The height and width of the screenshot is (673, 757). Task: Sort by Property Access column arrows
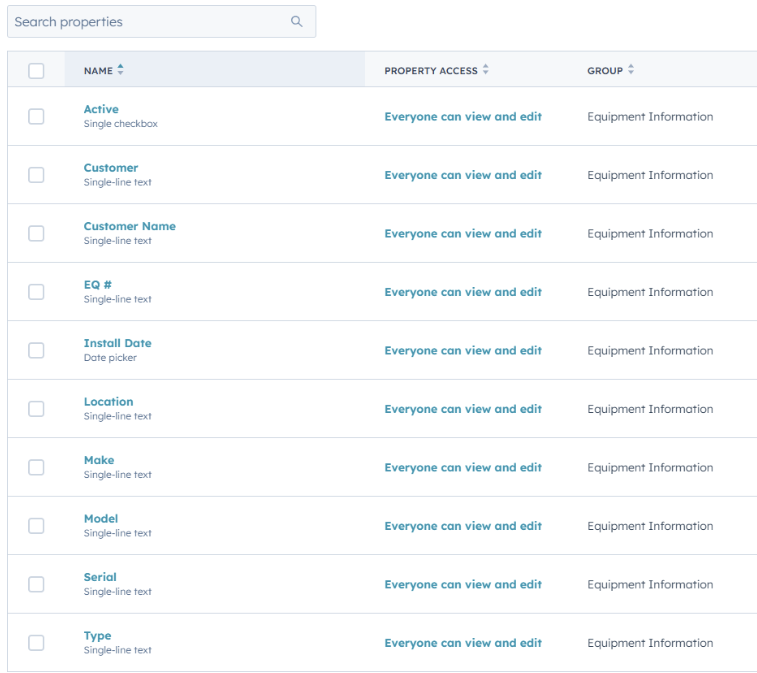(x=486, y=70)
